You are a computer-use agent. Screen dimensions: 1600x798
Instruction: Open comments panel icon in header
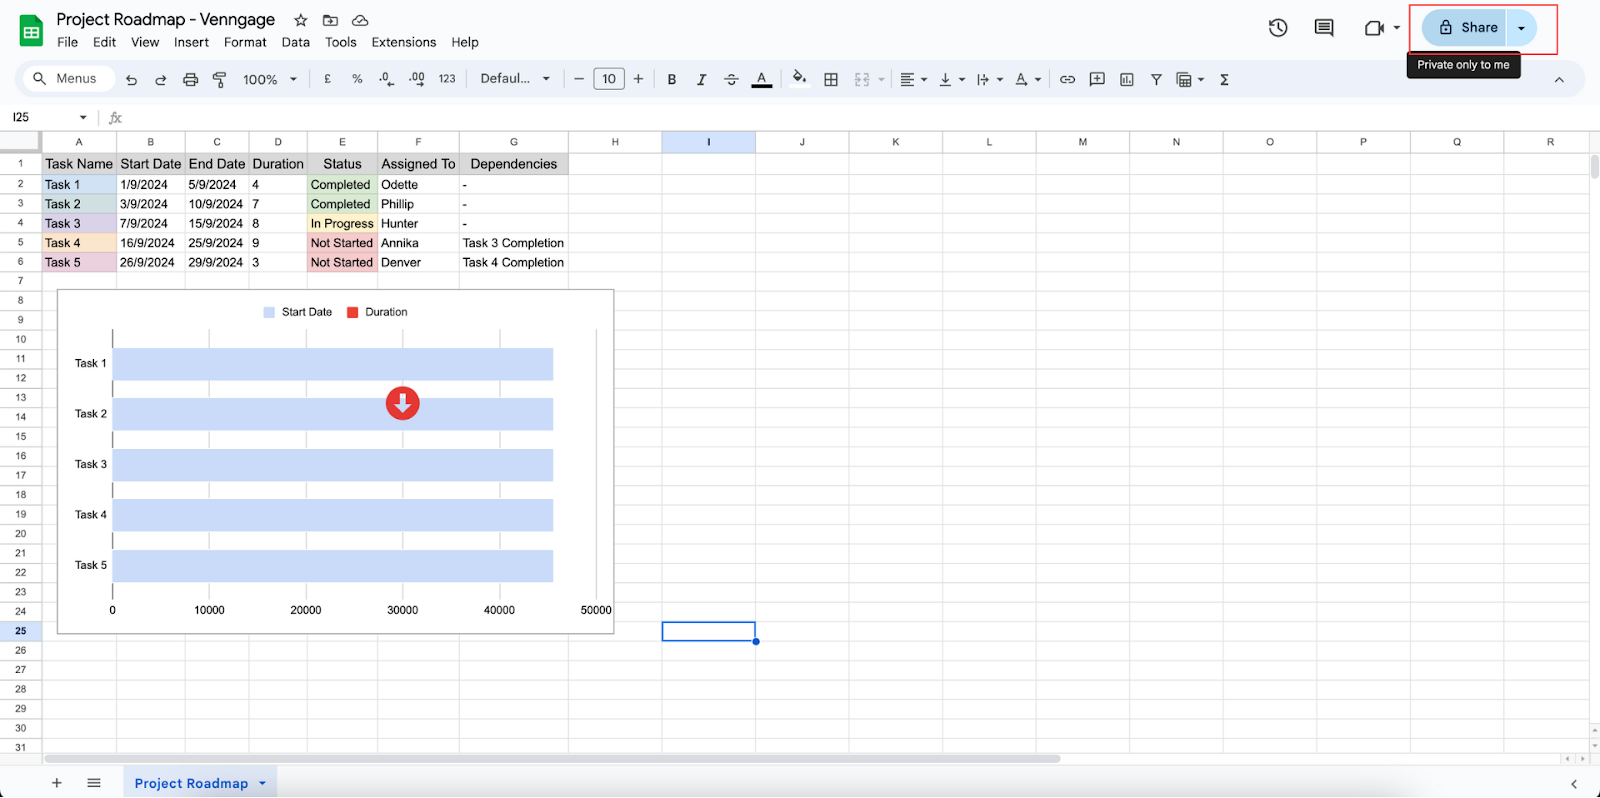1324,28
